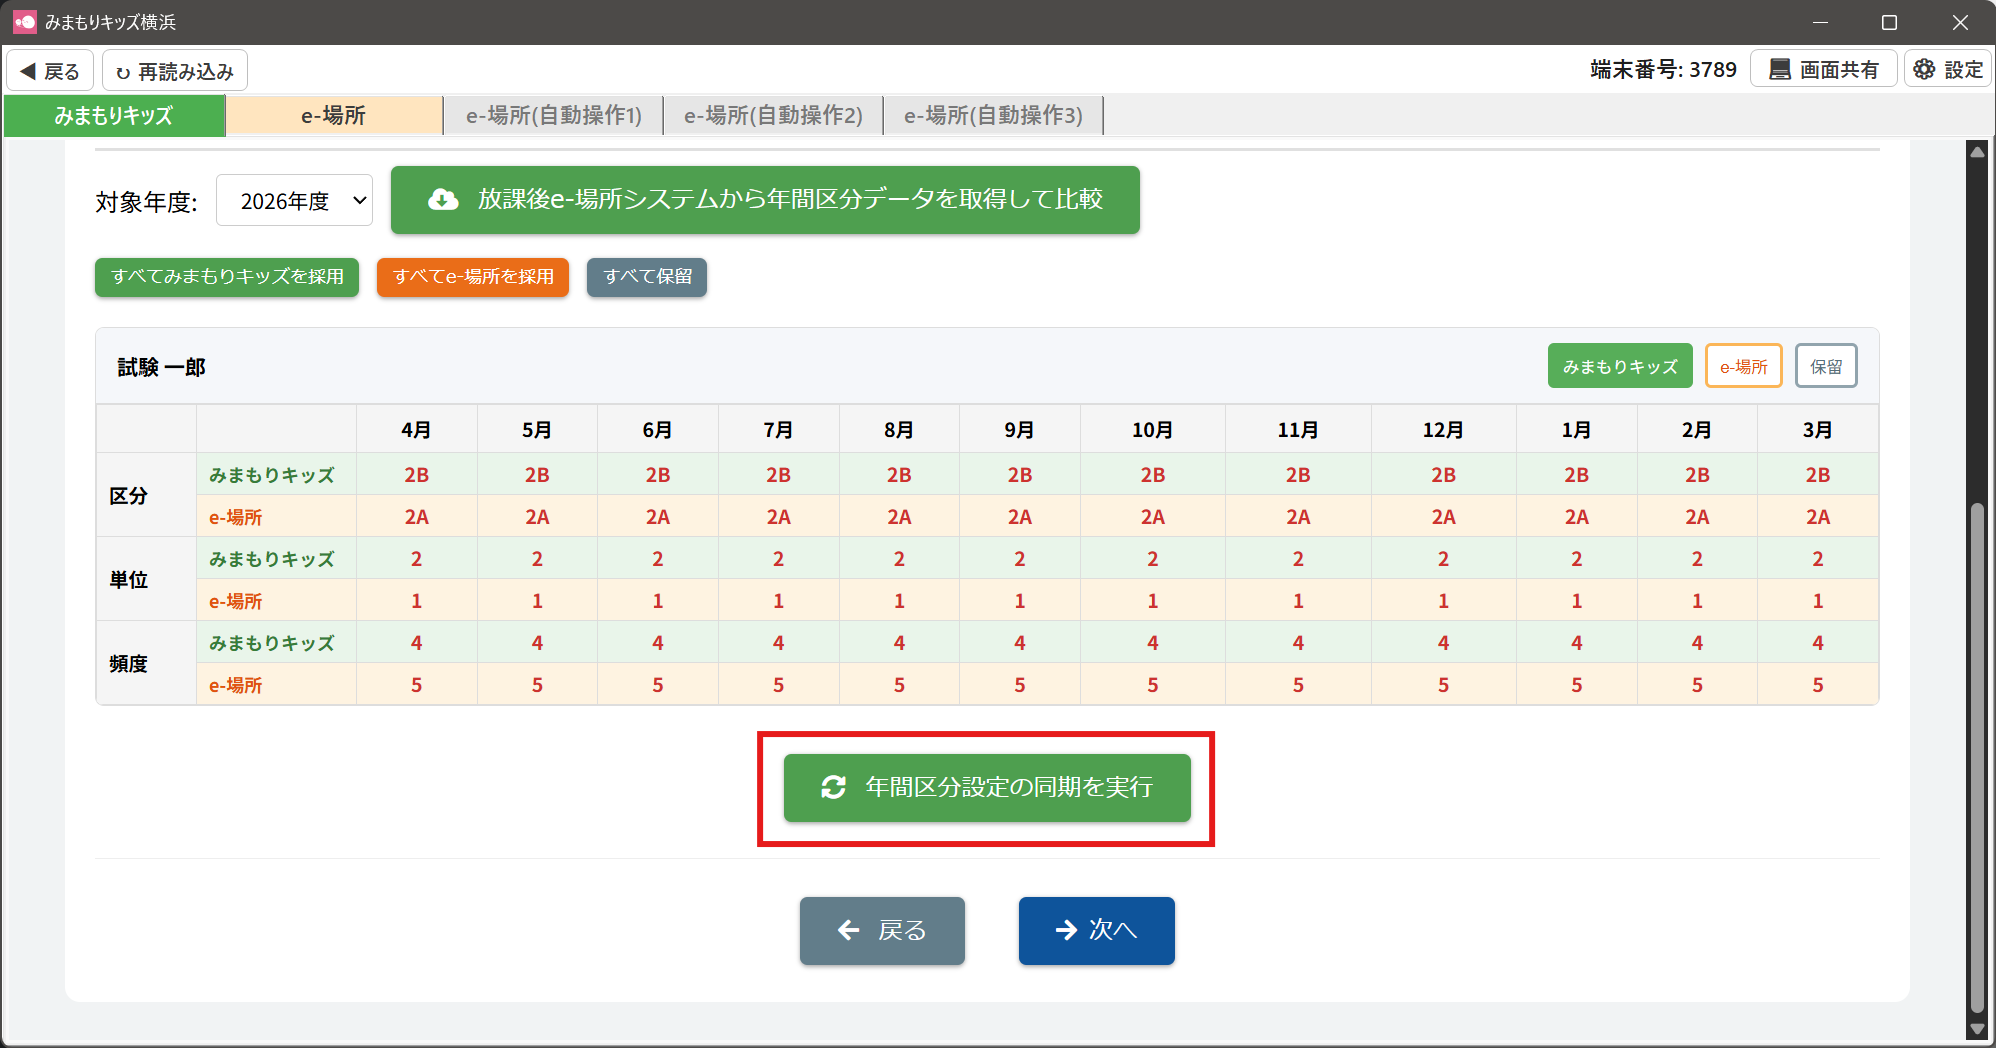Click the cloud download icon
The width and height of the screenshot is (1996, 1048).
pos(443,200)
